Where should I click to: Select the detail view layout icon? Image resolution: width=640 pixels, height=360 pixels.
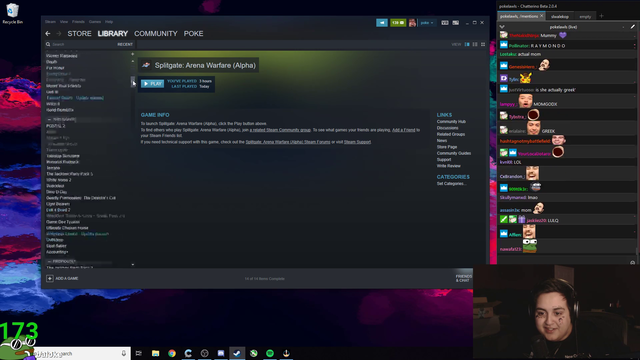click(467, 44)
